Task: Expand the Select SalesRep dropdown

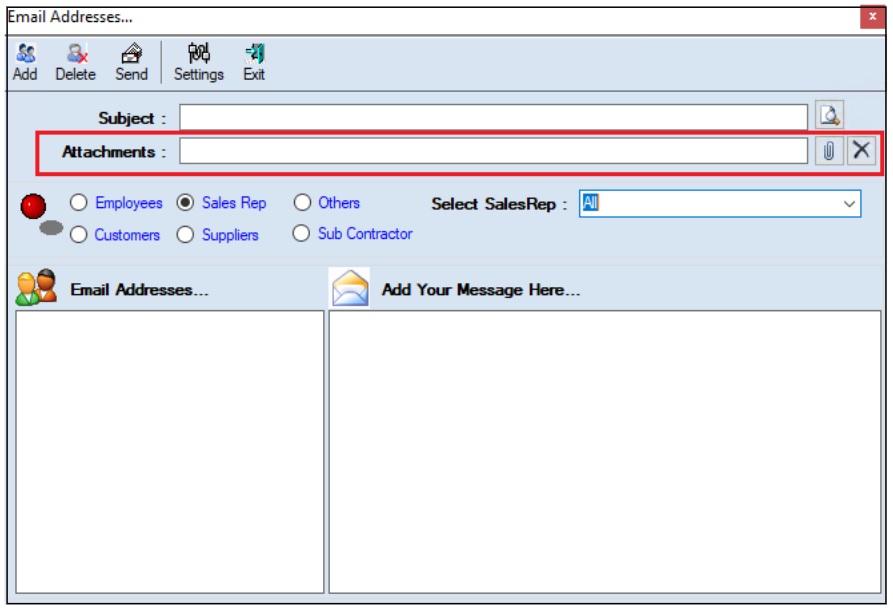Action: (x=849, y=204)
